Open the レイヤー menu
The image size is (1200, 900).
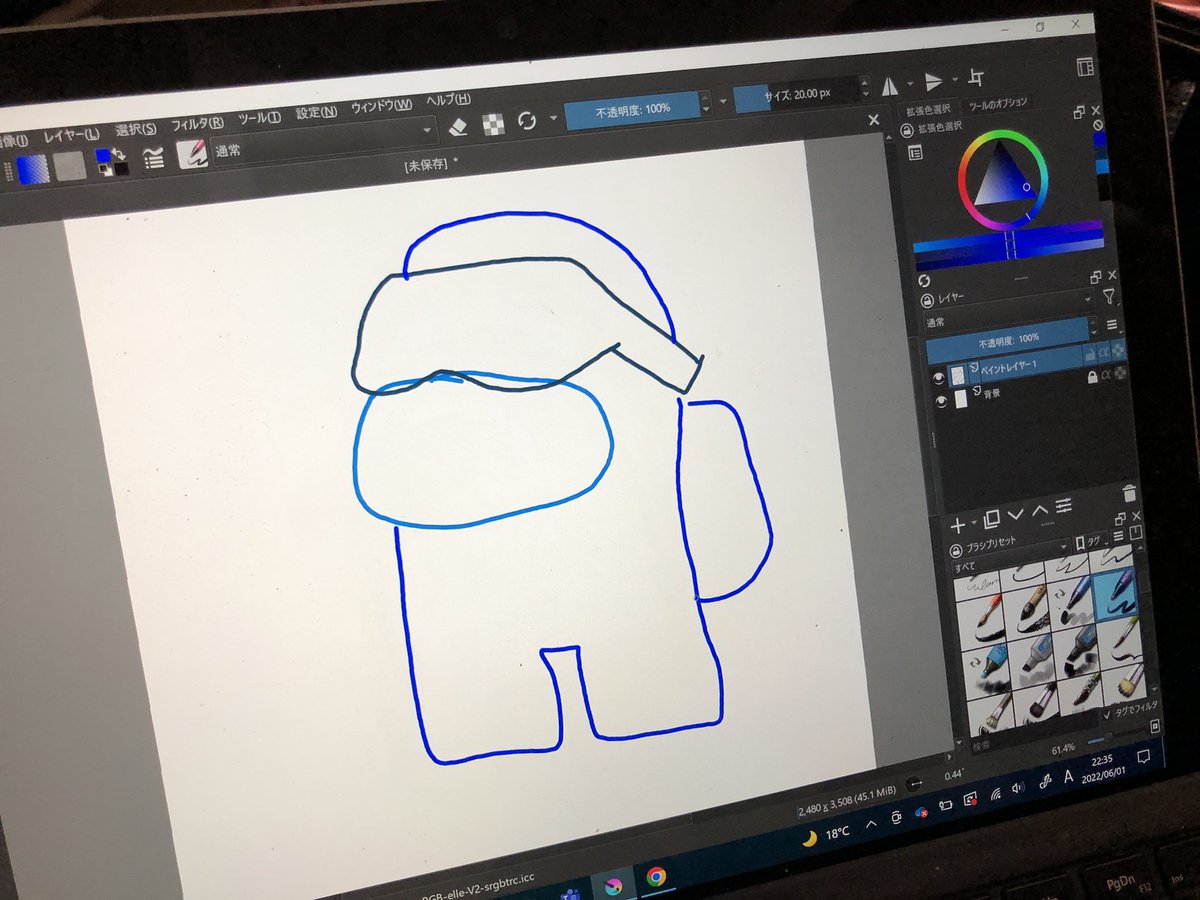(x=71, y=135)
